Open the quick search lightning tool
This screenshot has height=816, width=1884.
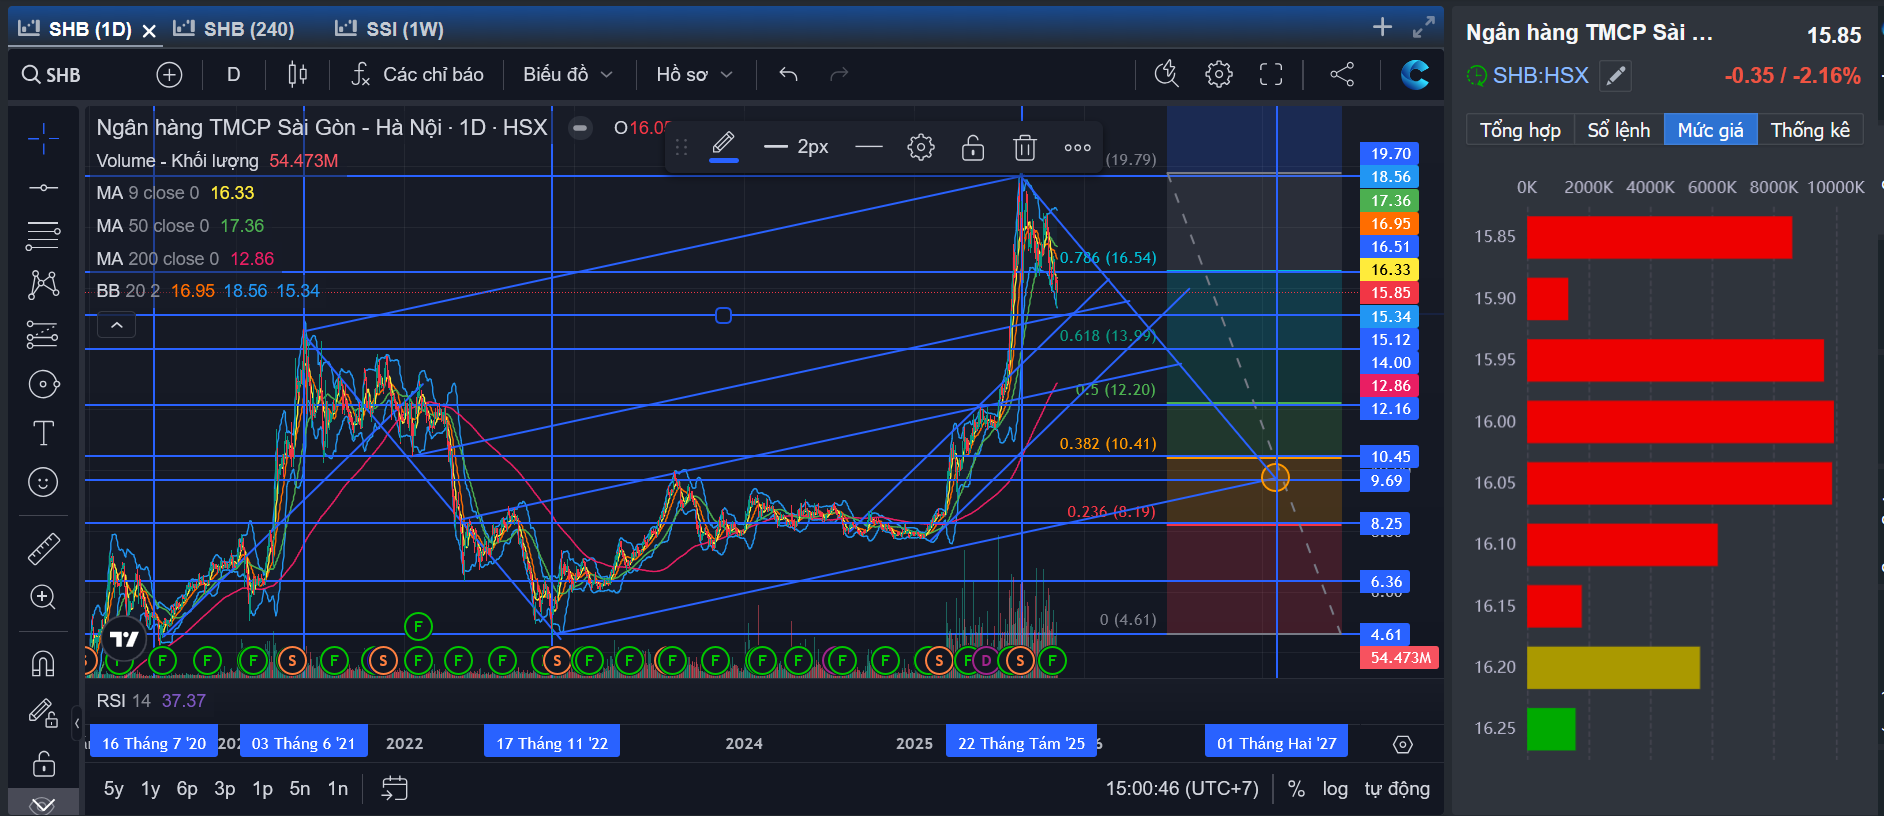pos(1166,74)
